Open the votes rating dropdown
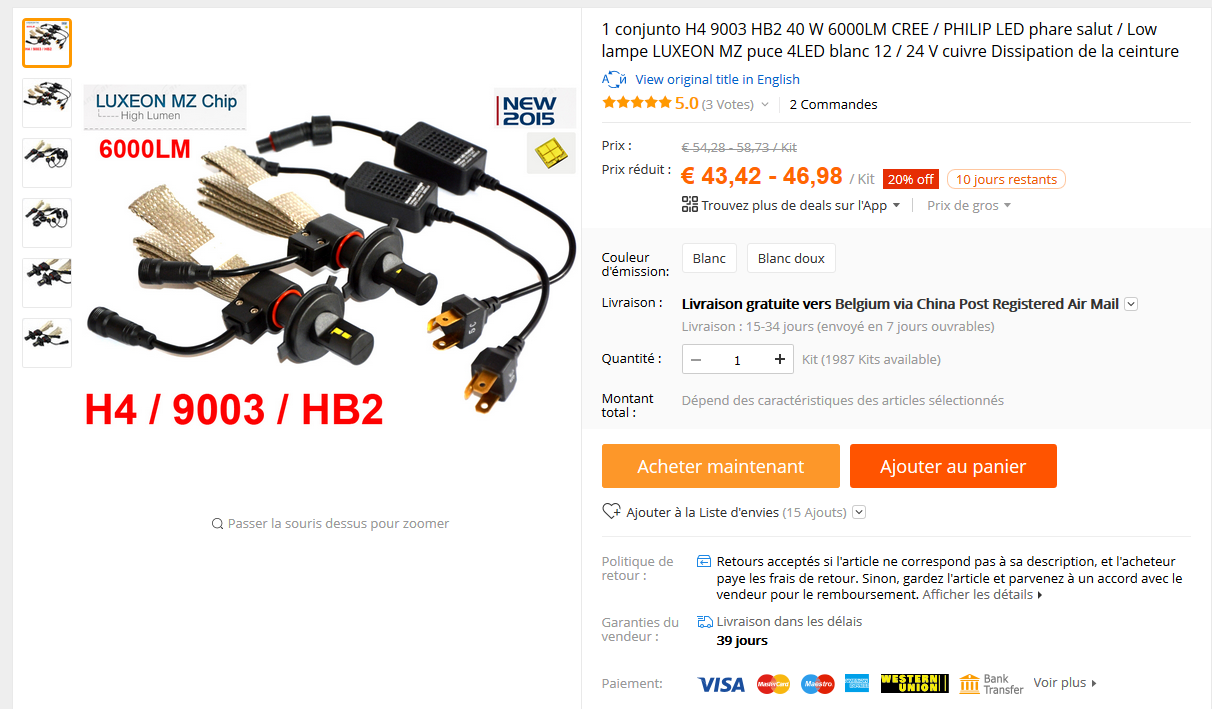Viewport: 1212px width, 709px height. [x=765, y=104]
